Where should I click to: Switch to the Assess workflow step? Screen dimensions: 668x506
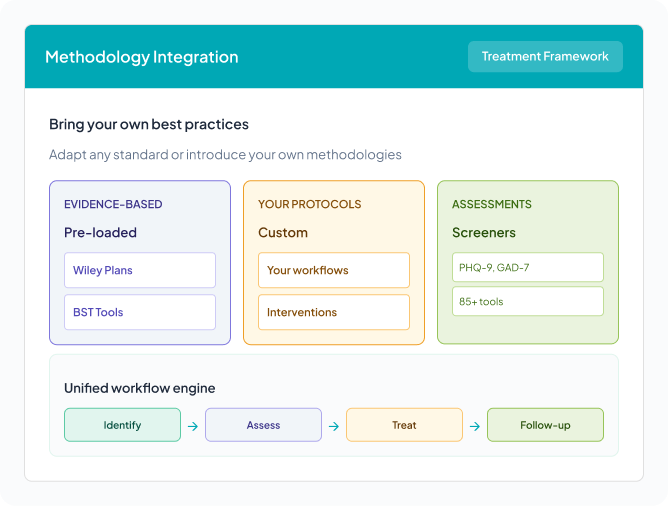[263, 425]
